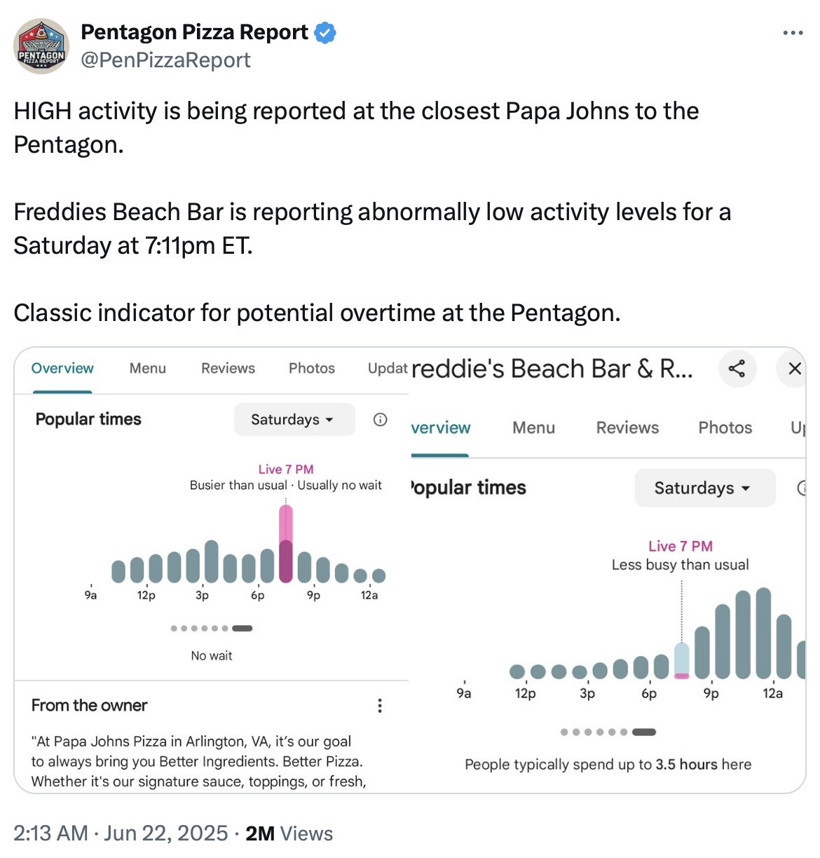Close the Freddie's Beach Bar panel

tap(795, 369)
